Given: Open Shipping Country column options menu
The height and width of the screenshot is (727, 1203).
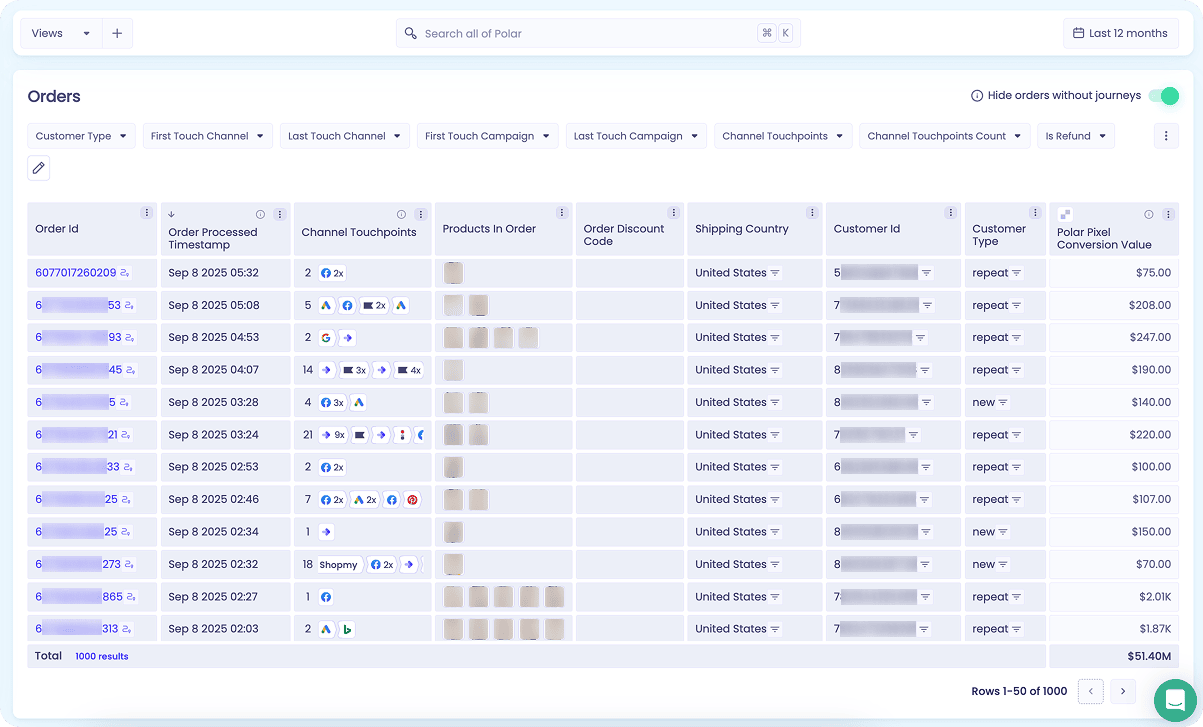Looking at the screenshot, I should [x=812, y=213].
